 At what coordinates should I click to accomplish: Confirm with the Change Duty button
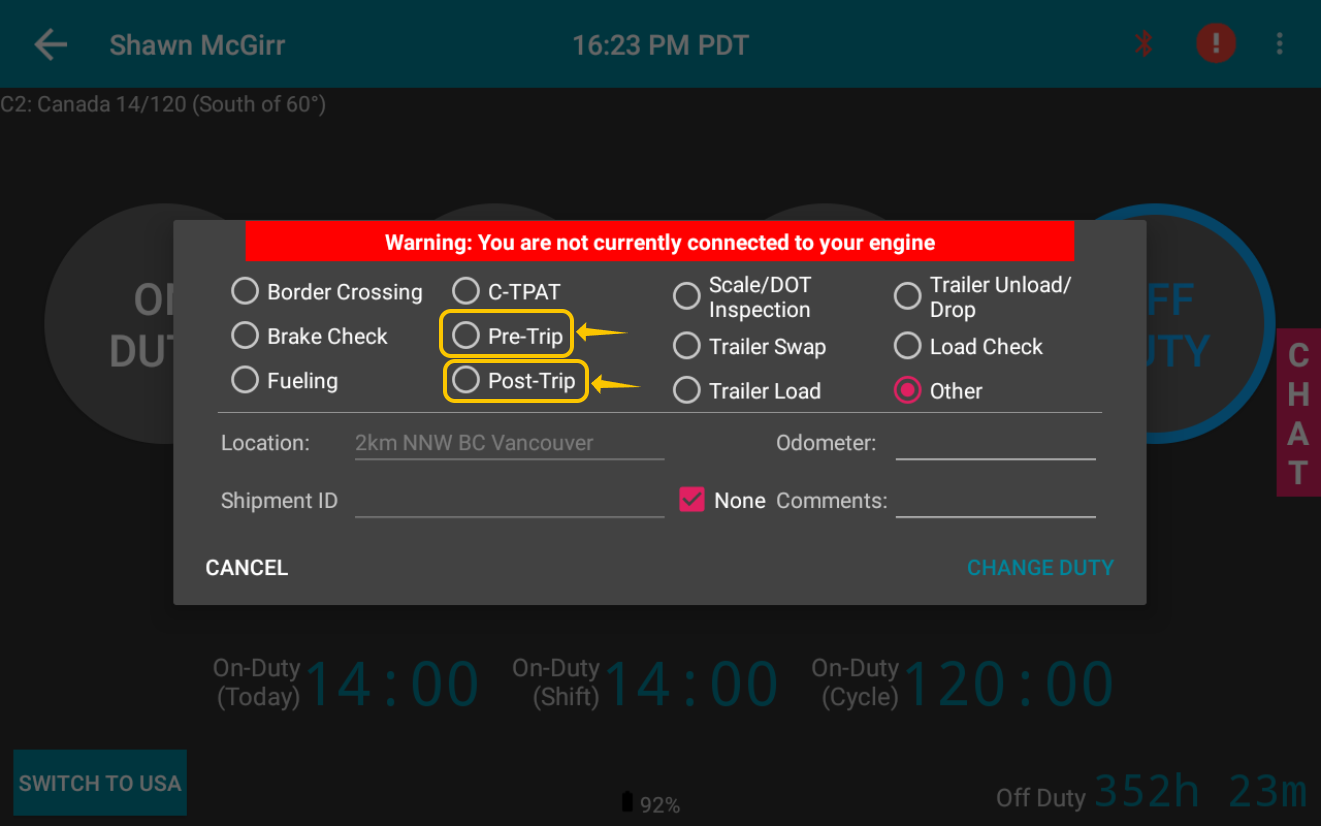(x=1040, y=568)
